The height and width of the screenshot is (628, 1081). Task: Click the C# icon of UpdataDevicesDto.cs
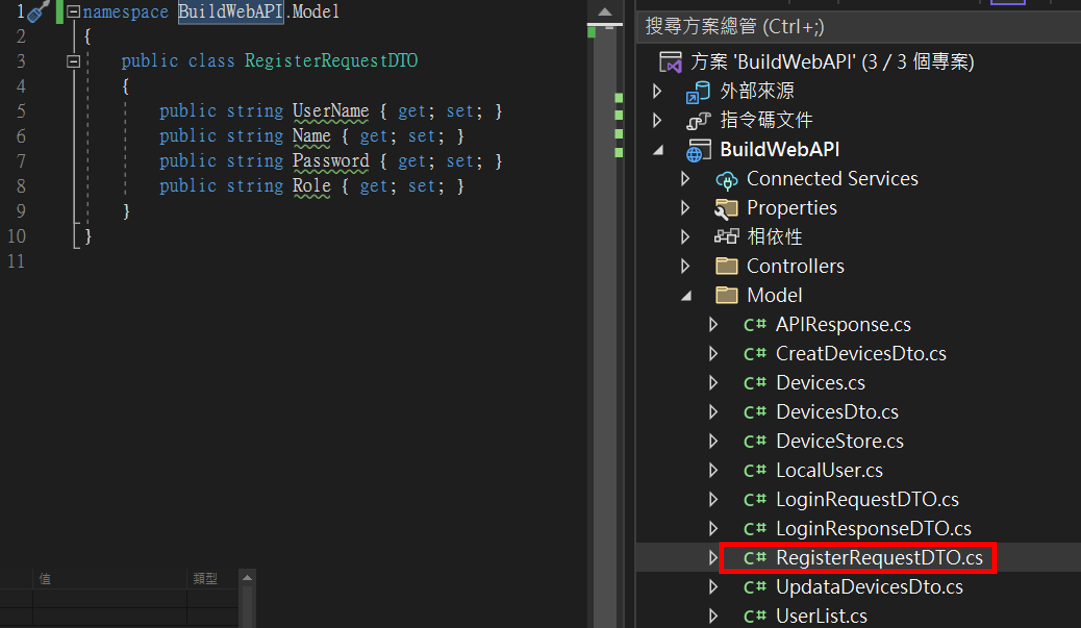755,587
